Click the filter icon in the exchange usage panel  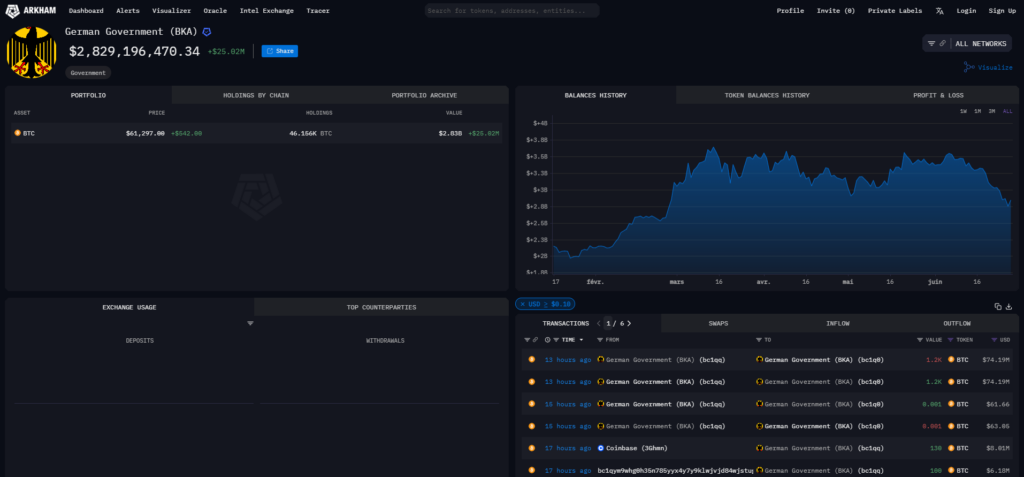point(250,323)
